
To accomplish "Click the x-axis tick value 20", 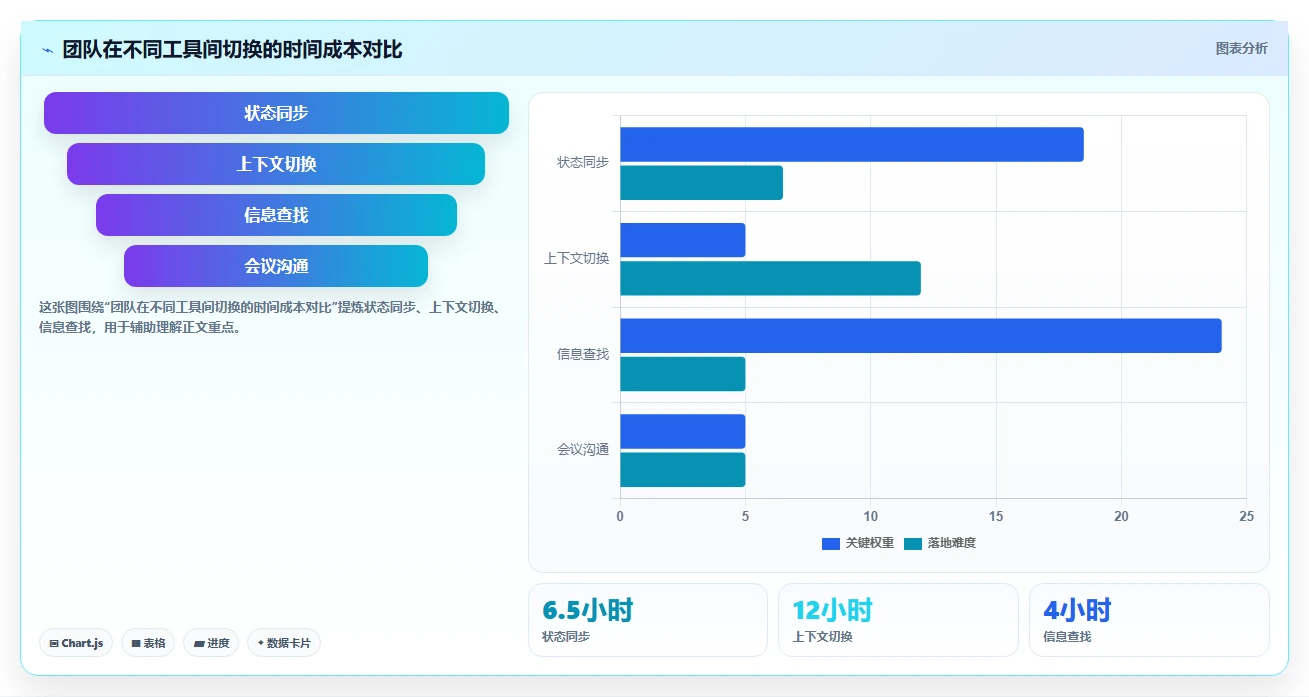I will pos(1121,516).
